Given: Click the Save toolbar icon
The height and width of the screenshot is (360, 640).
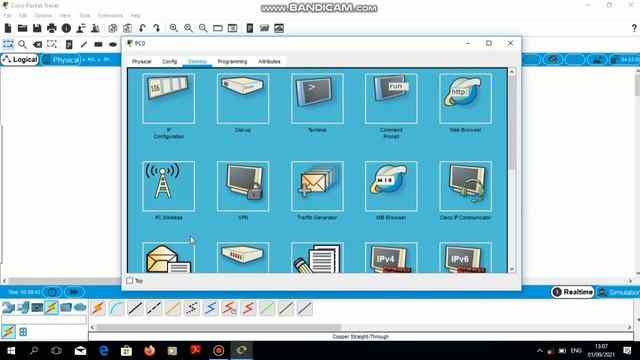Looking at the screenshot, I should pyautogui.click(x=37, y=28).
